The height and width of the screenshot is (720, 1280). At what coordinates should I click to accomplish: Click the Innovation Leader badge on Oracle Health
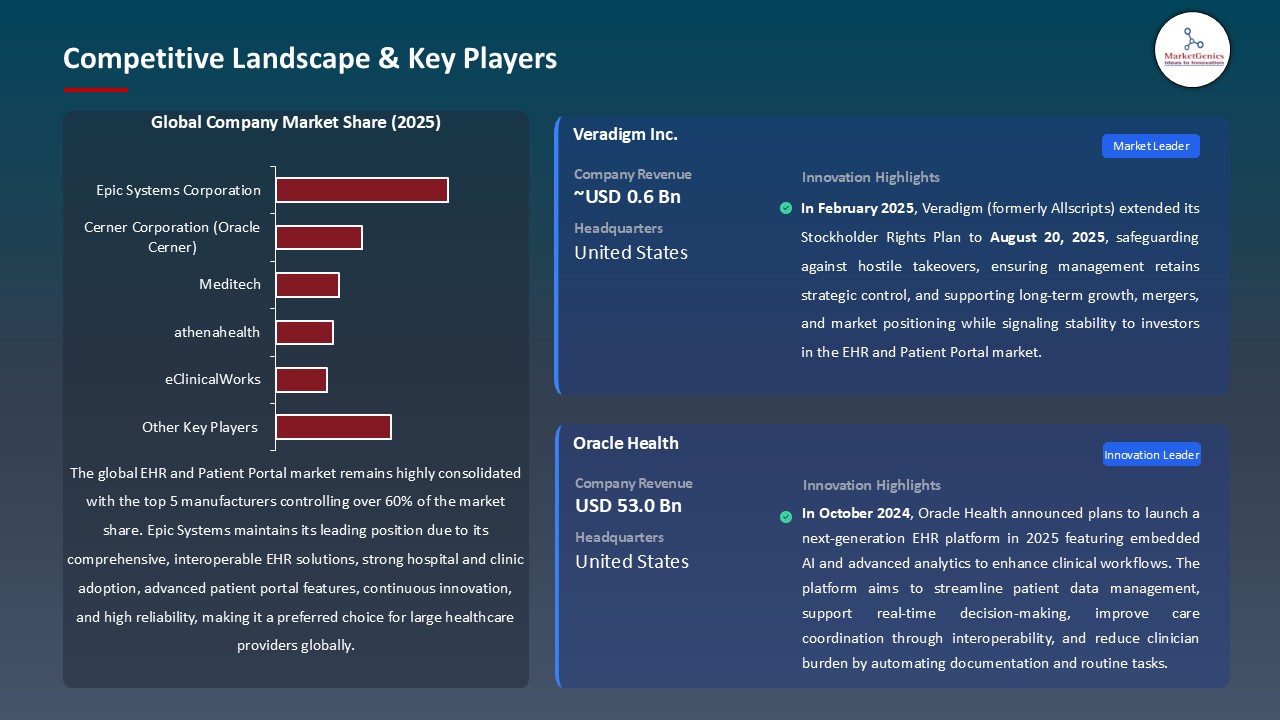click(1151, 454)
